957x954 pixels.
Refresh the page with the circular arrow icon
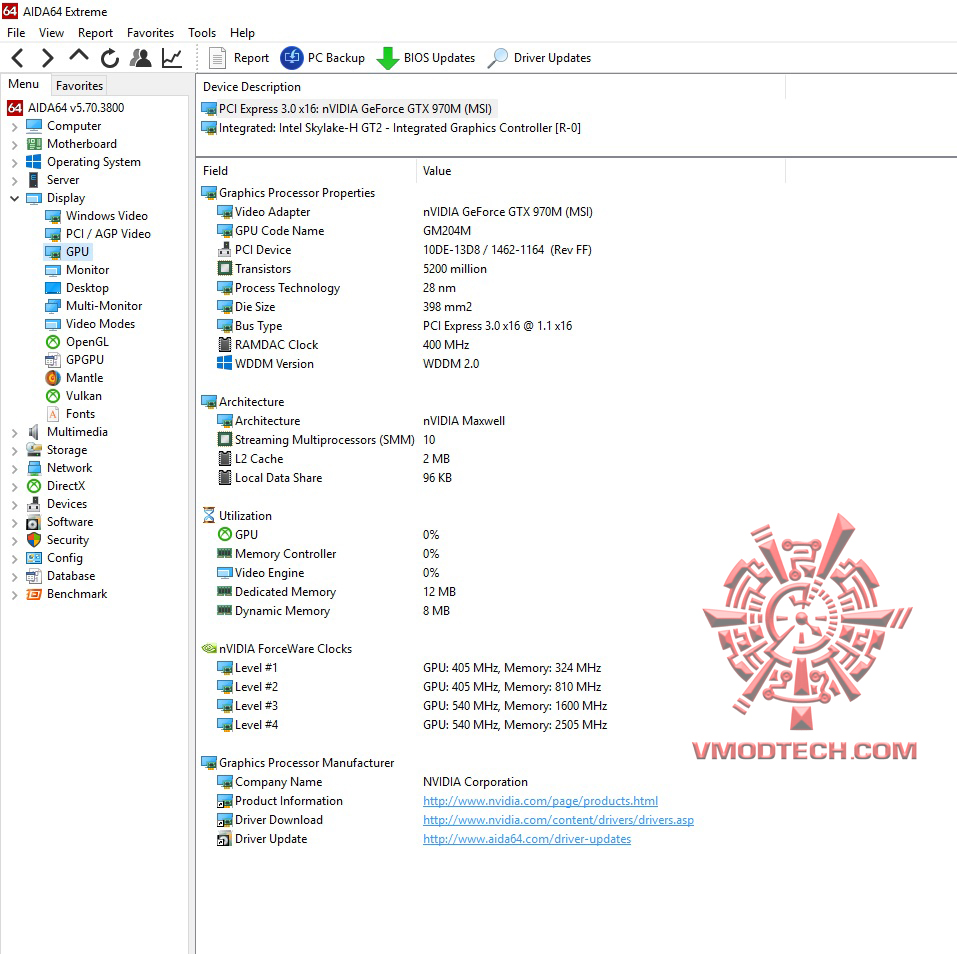pyautogui.click(x=110, y=58)
